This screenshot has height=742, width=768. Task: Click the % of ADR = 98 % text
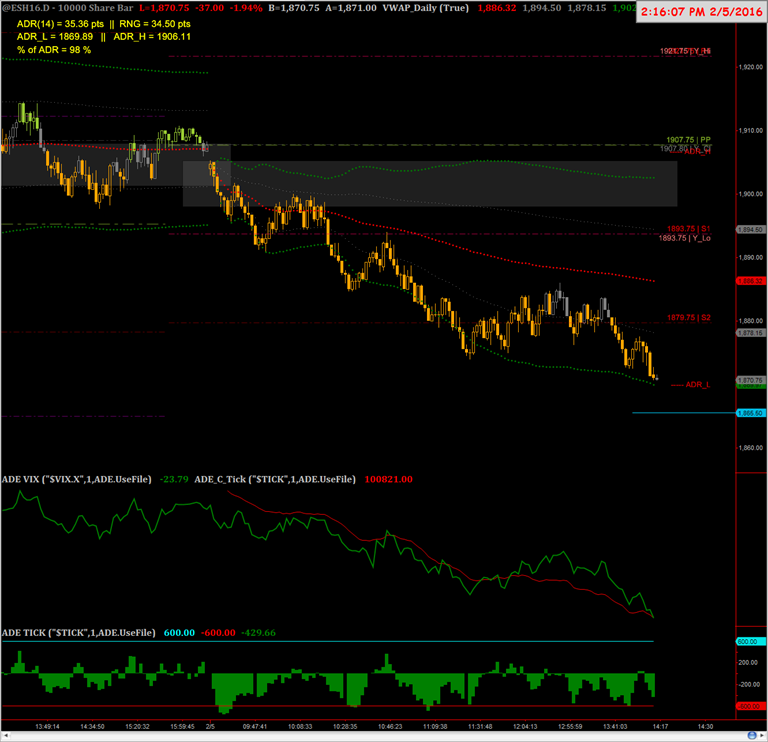click(x=54, y=50)
